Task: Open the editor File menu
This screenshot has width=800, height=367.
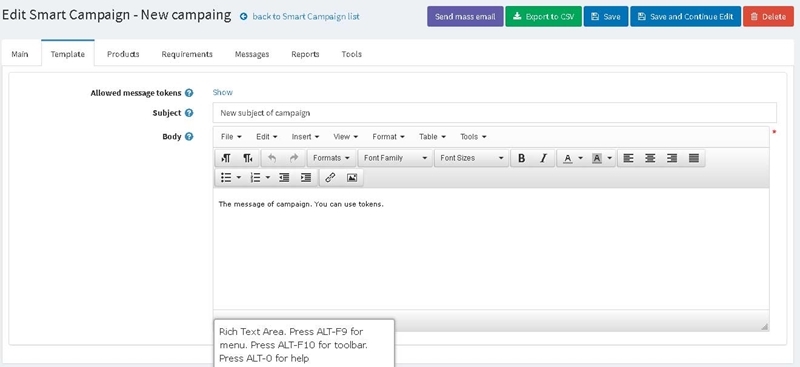Action: click(x=231, y=137)
